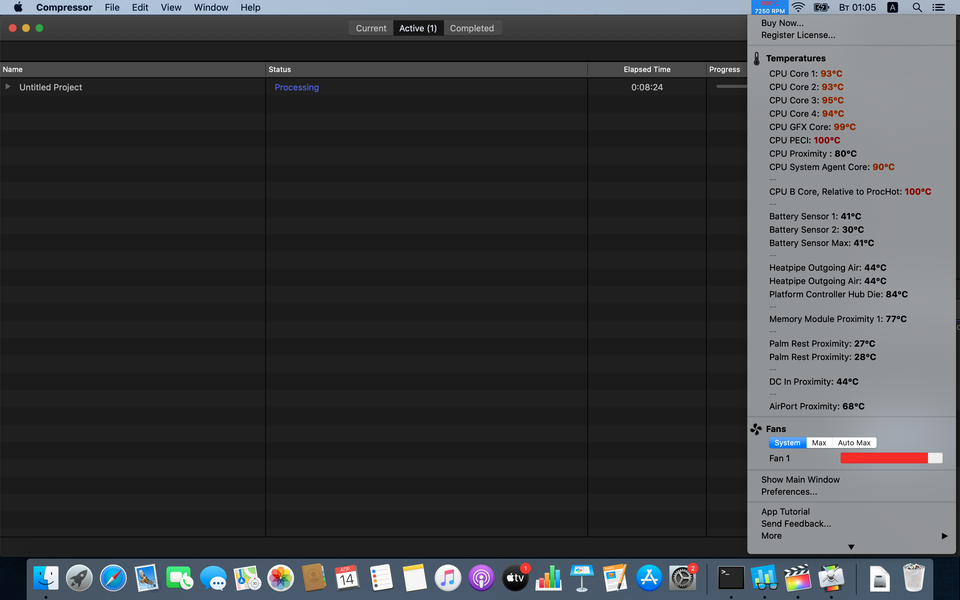Open Reminders from the dock
The height and width of the screenshot is (600, 960).
tap(381, 577)
